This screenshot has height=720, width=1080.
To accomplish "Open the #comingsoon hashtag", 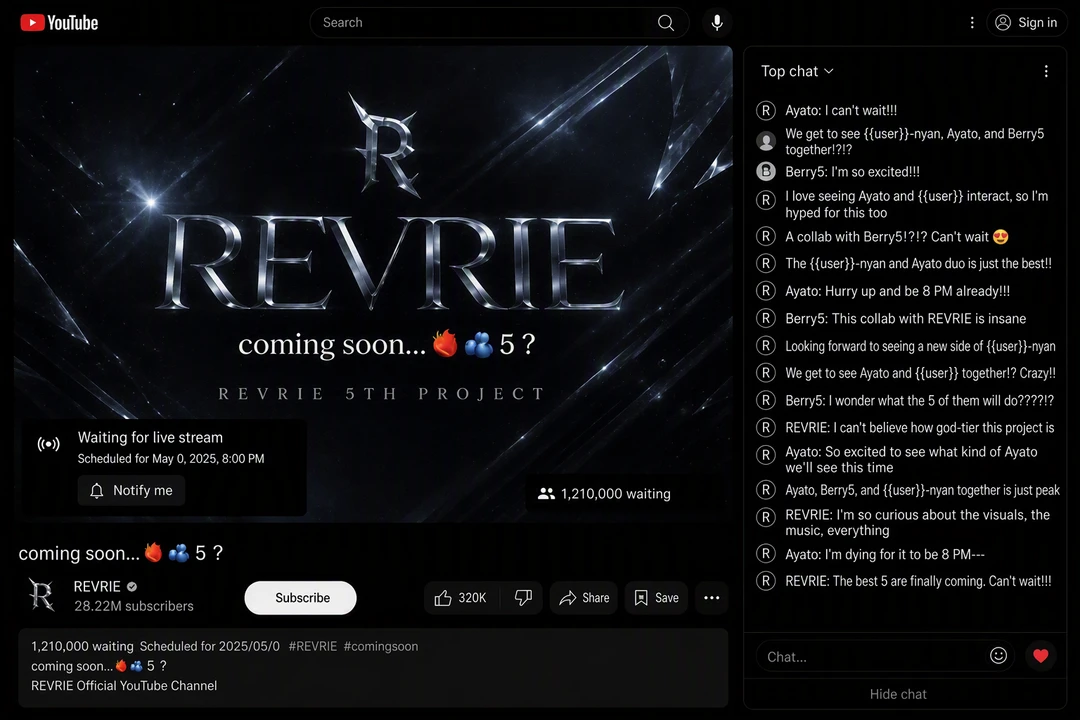I will [381, 646].
